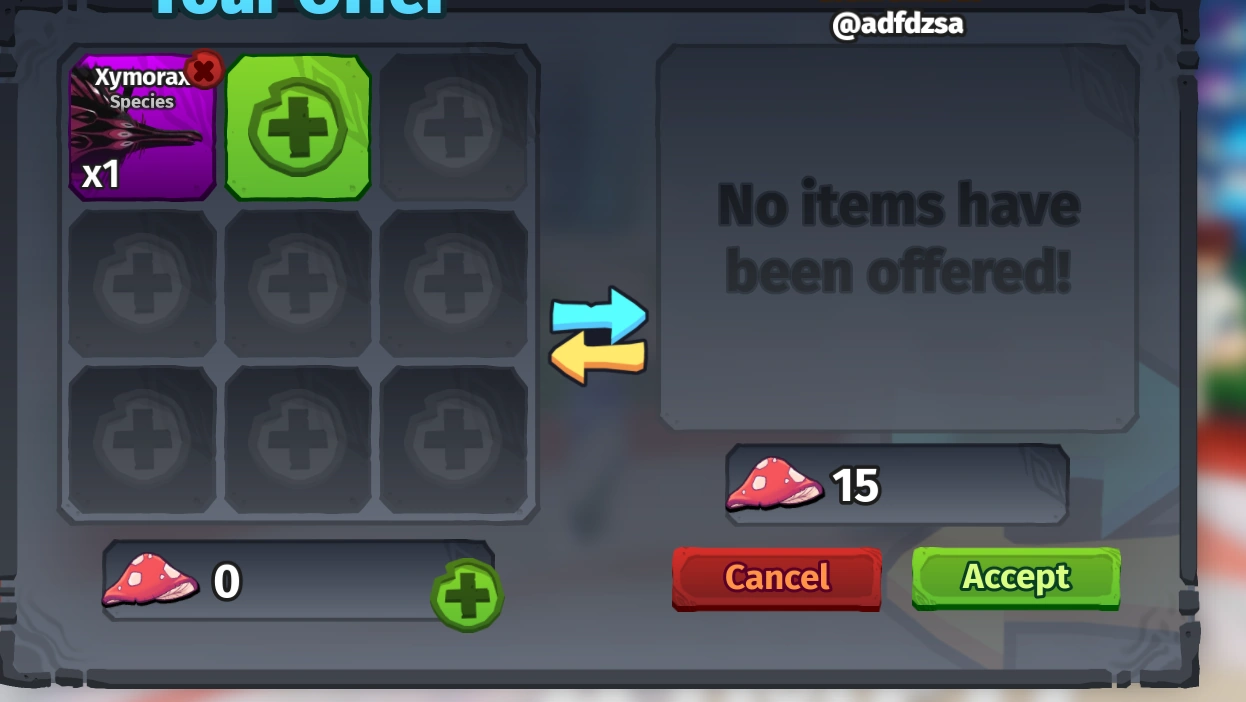The height and width of the screenshot is (702, 1246).
Task: Click the green add item slot
Action: [x=298, y=127]
